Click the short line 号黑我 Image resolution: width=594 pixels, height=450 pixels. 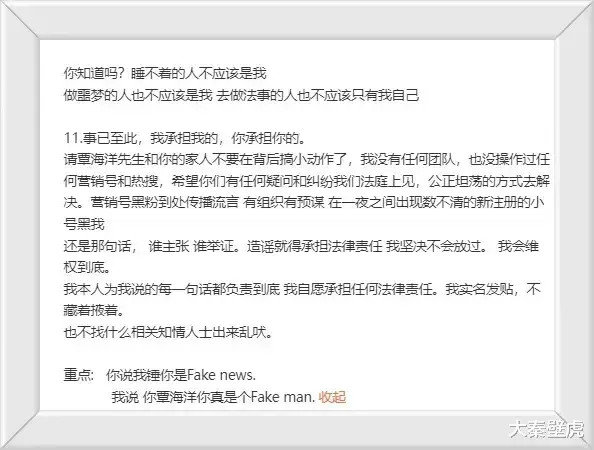[84, 224]
